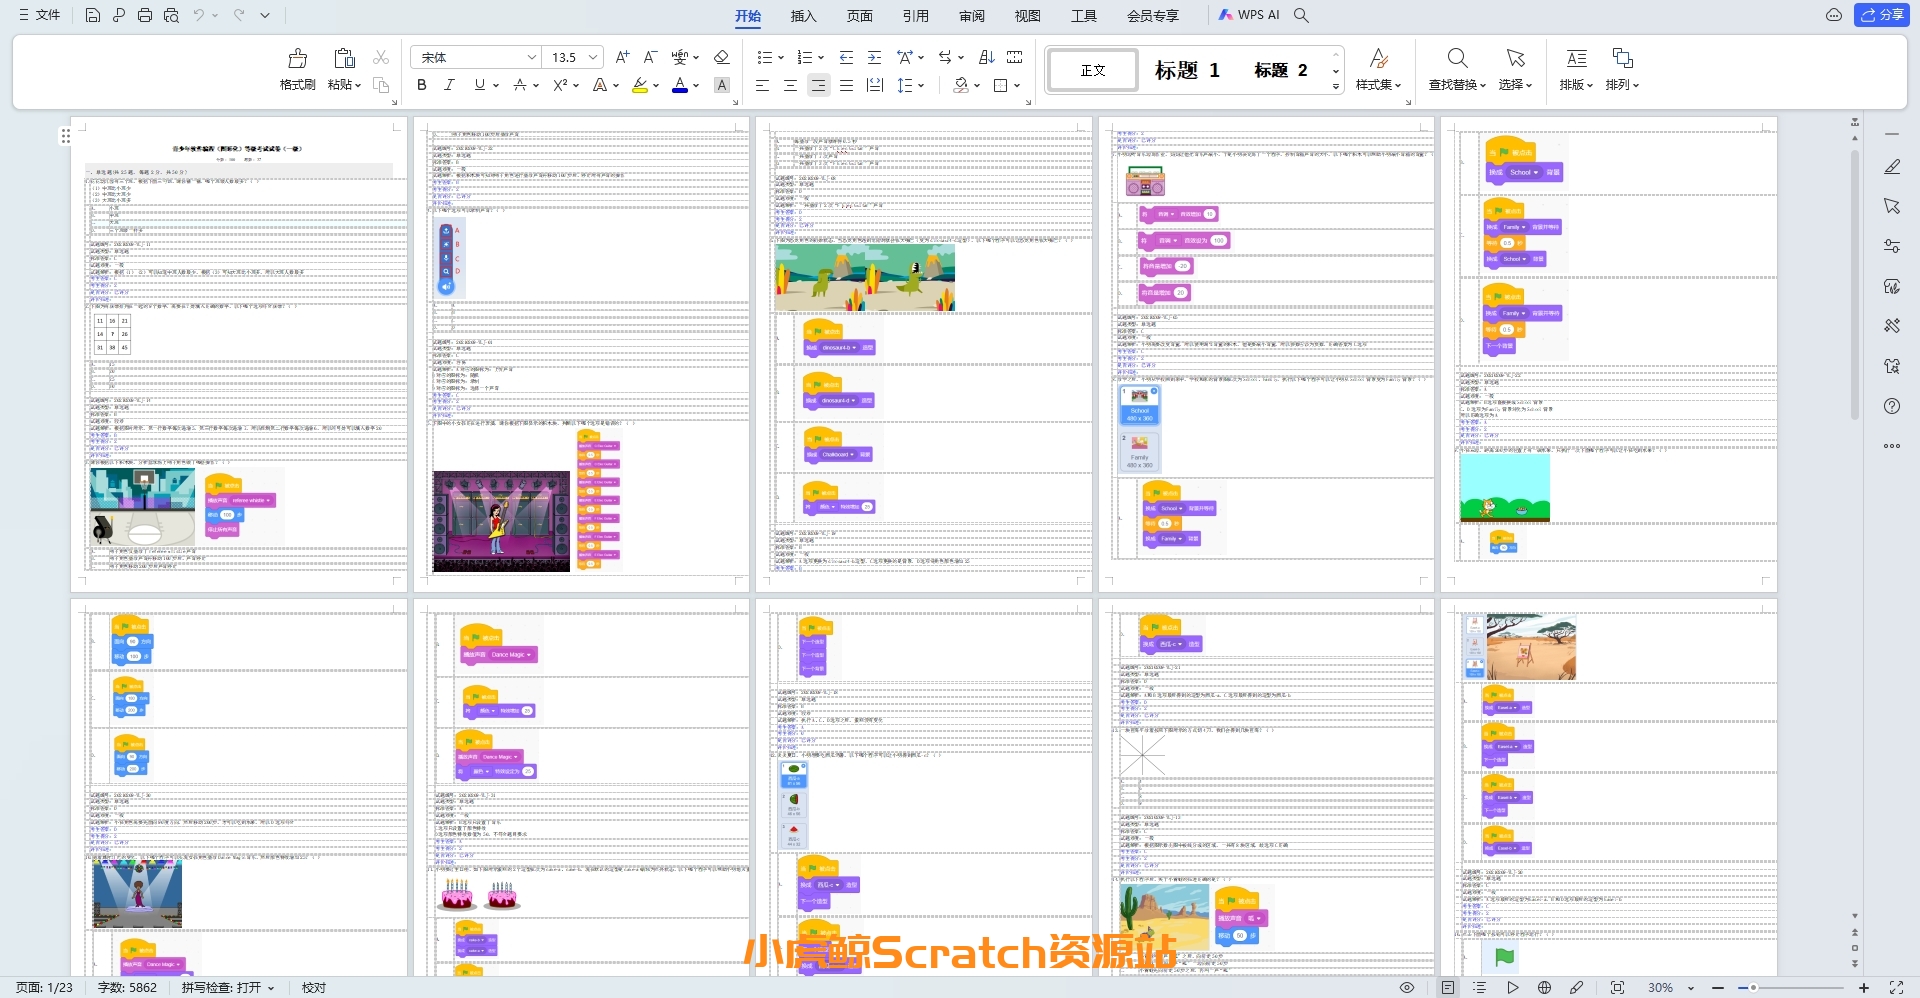Switch to Web layout globe icon

point(1545,987)
